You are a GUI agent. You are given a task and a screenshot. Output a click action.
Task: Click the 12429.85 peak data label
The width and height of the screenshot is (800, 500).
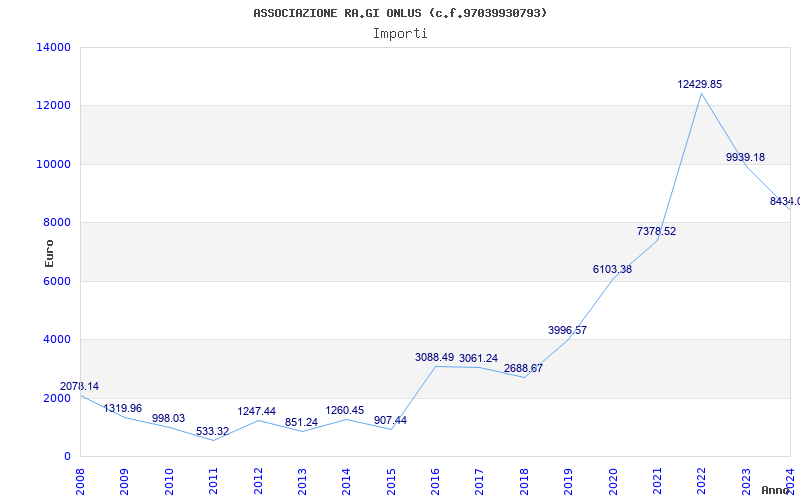[x=699, y=84]
